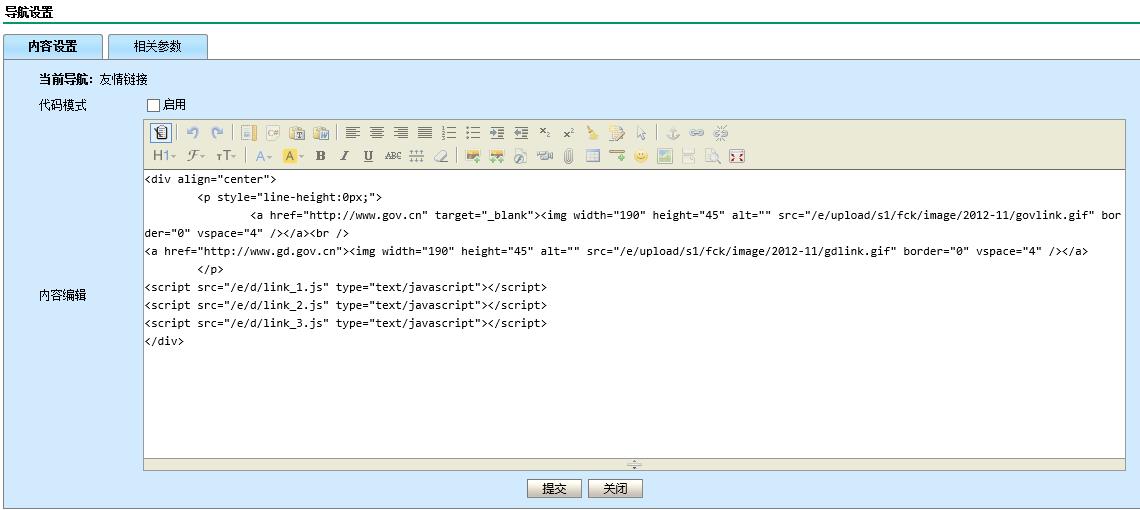Click the batch image upload icon

pyautogui.click(x=497, y=156)
